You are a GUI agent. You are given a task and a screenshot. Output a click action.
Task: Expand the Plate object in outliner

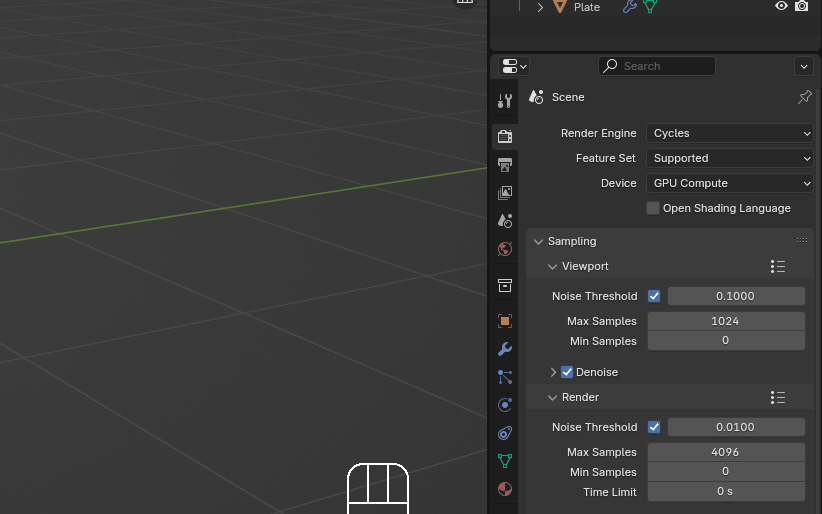(540, 7)
